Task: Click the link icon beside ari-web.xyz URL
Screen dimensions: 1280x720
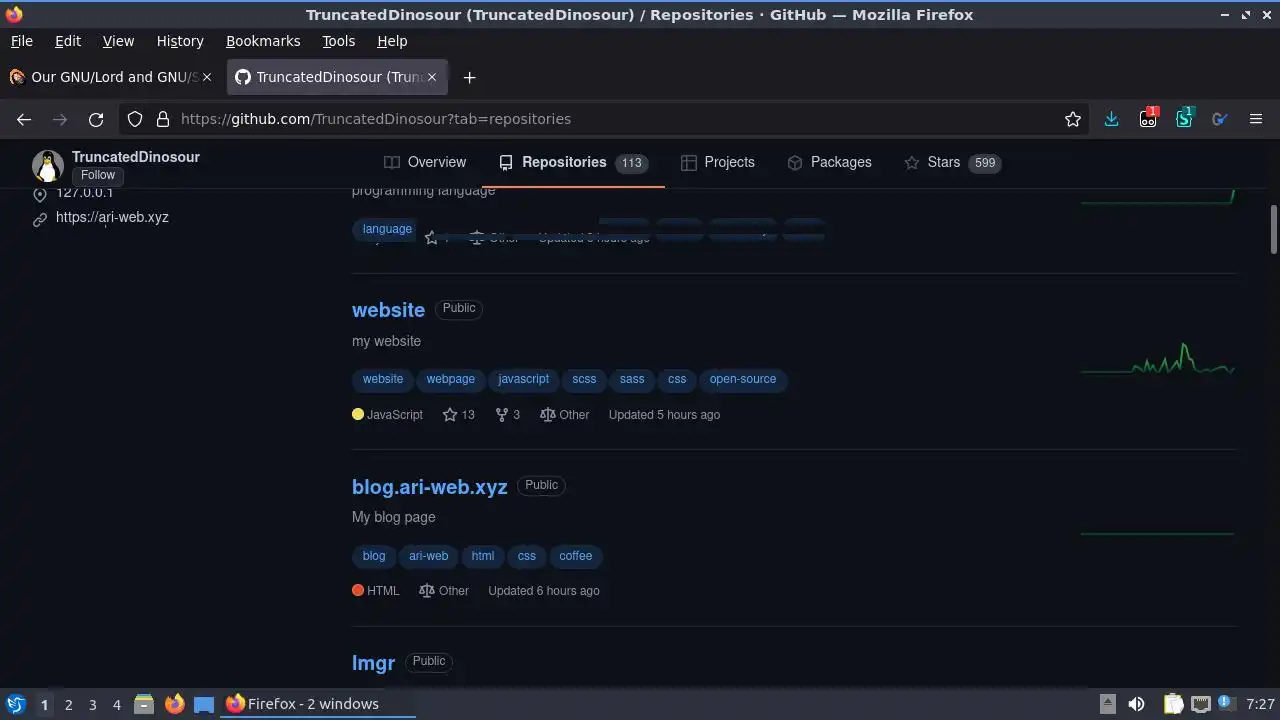Action: (x=40, y=219)
